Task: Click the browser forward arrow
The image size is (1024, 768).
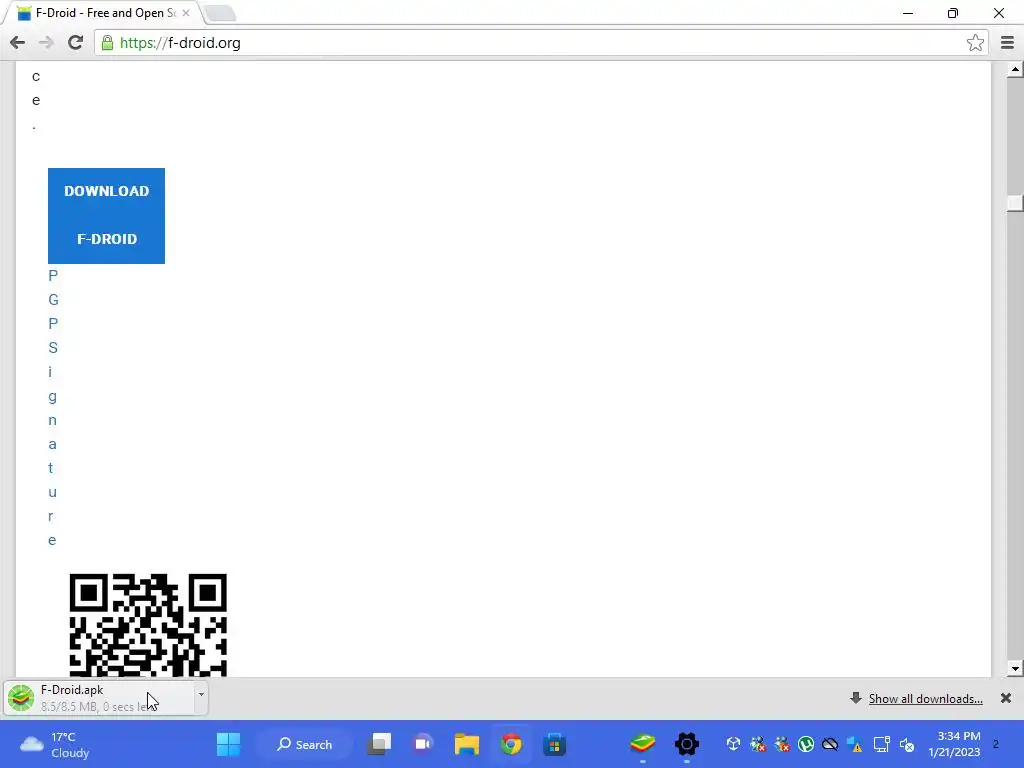Action: (46, 43)
